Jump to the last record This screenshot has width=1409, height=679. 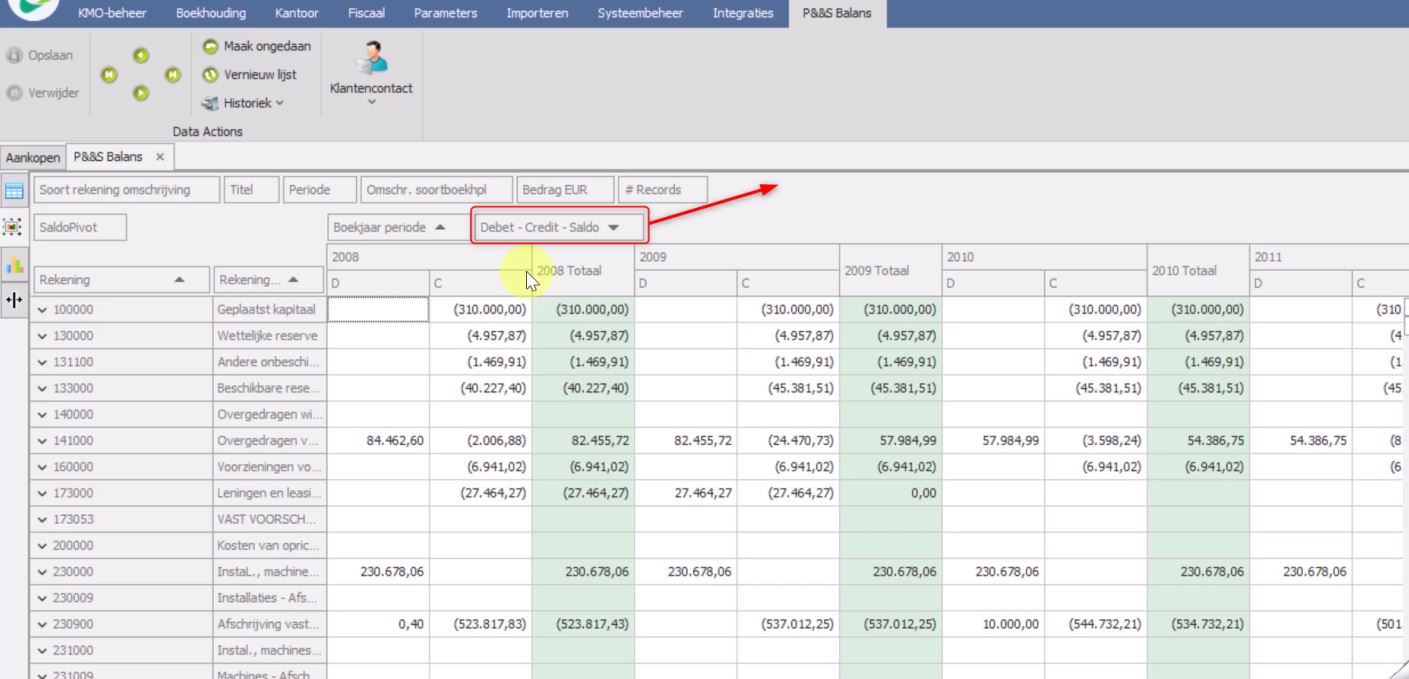click(173, 74)
